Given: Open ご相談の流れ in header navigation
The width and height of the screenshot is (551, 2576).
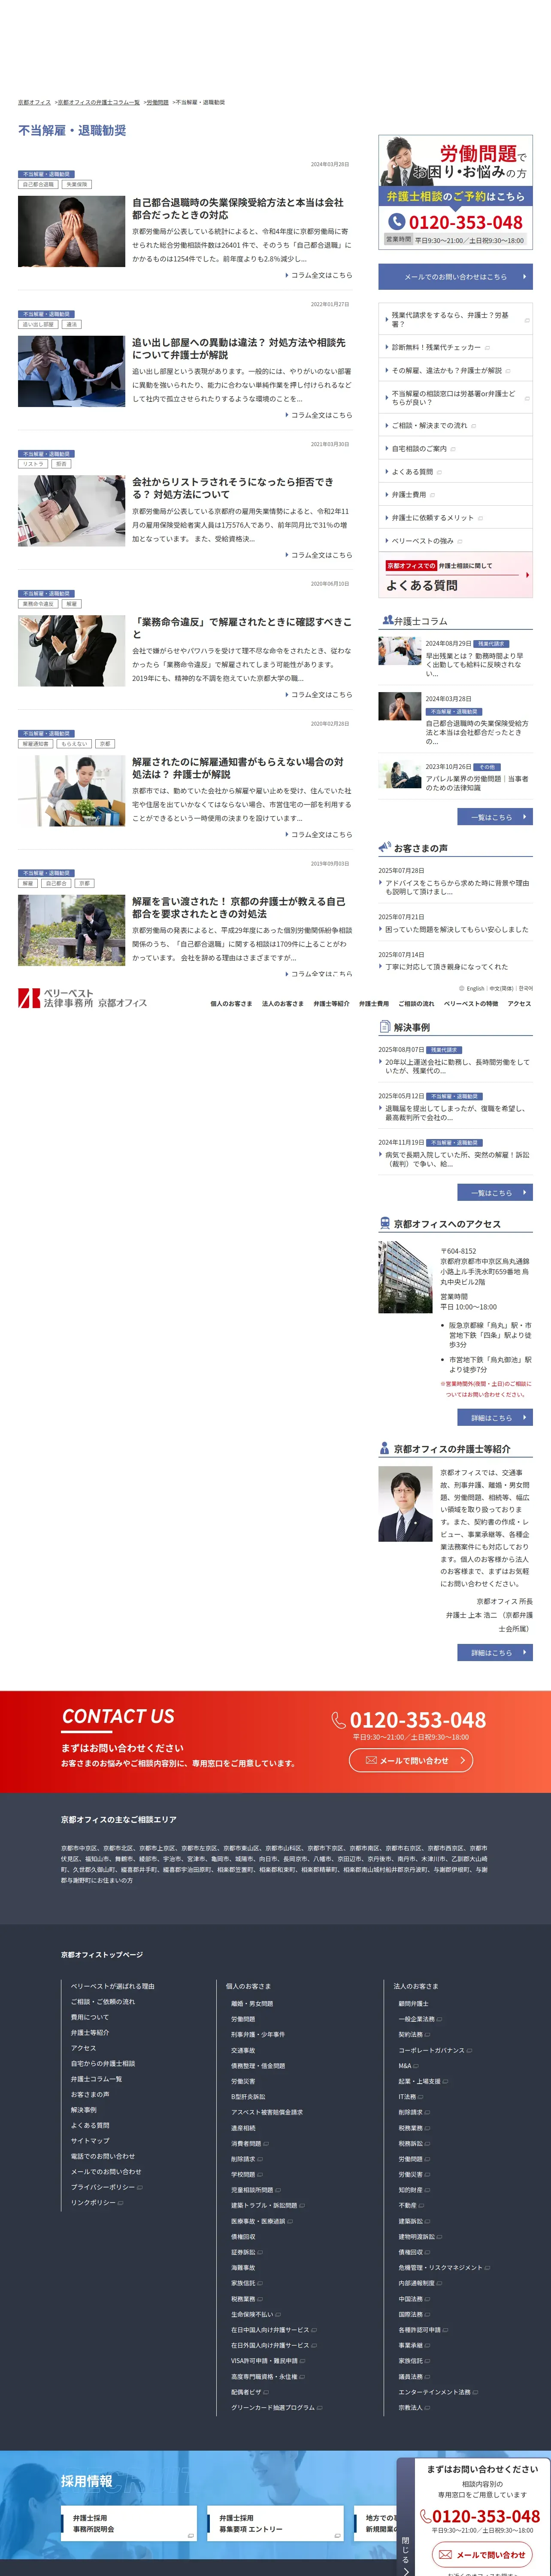Looking at the screenshot, I should tap(416, 1003).
